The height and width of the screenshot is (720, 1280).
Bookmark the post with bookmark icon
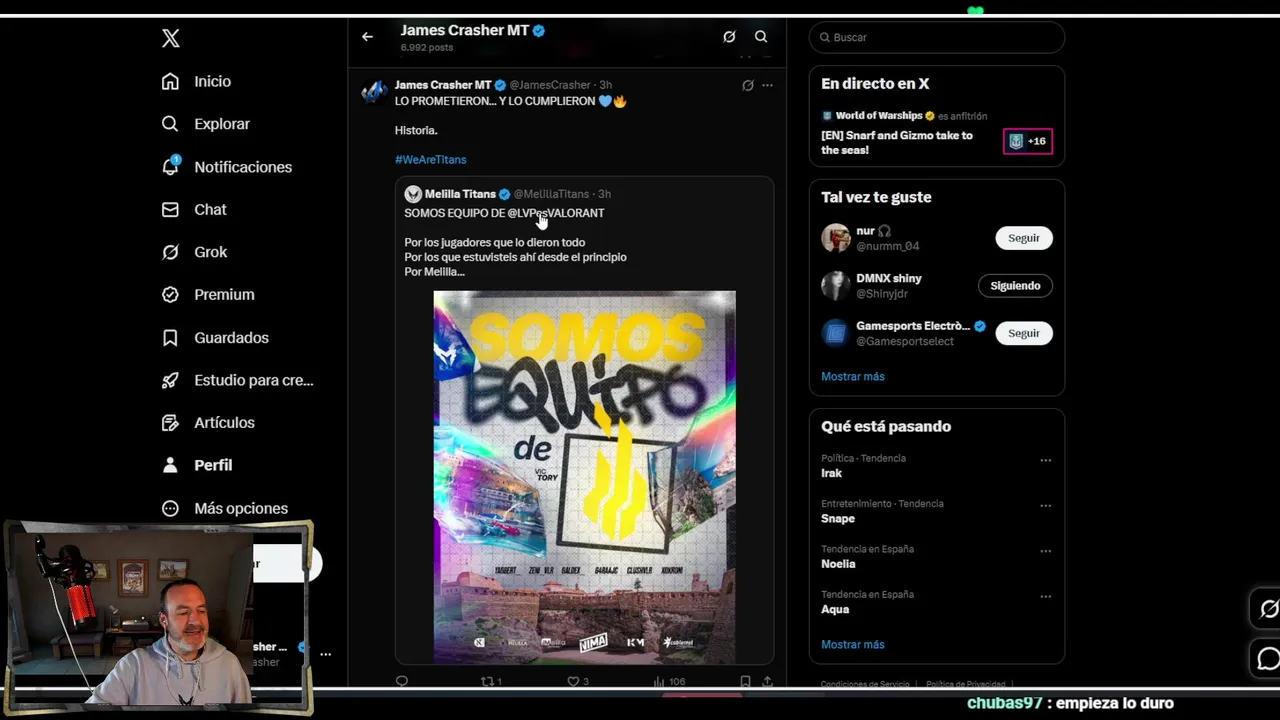pyautogui.click(x=745, y=681)
